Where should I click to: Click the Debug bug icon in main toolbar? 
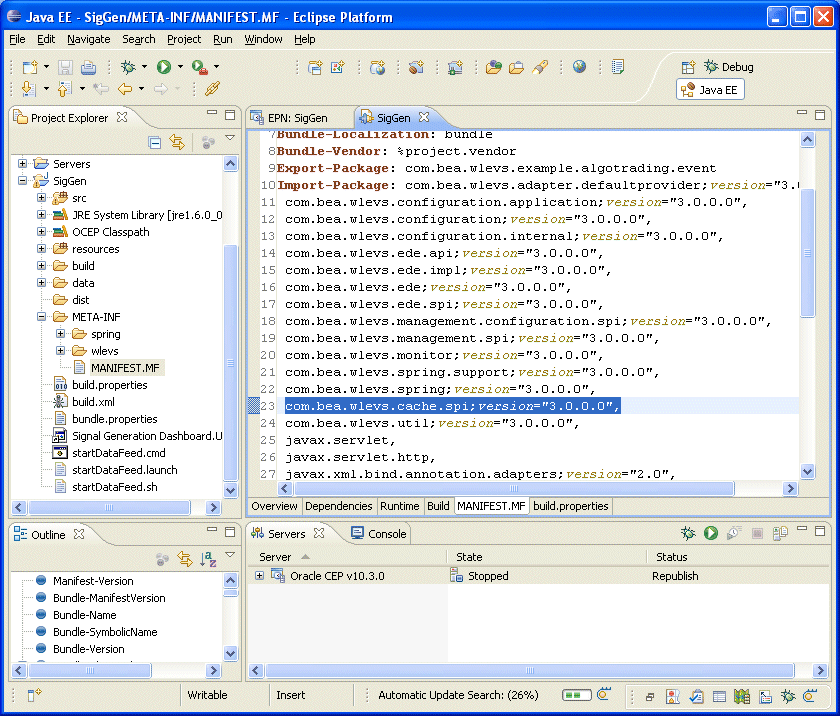coord(128,67)
